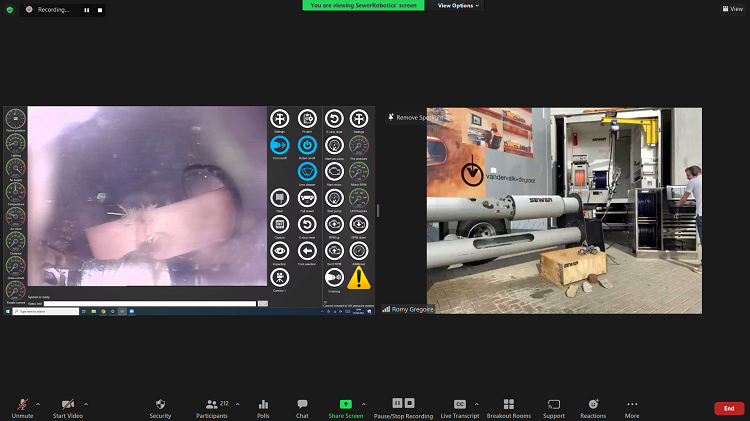Open Live Transcript CC button

(x=460, y=409)
